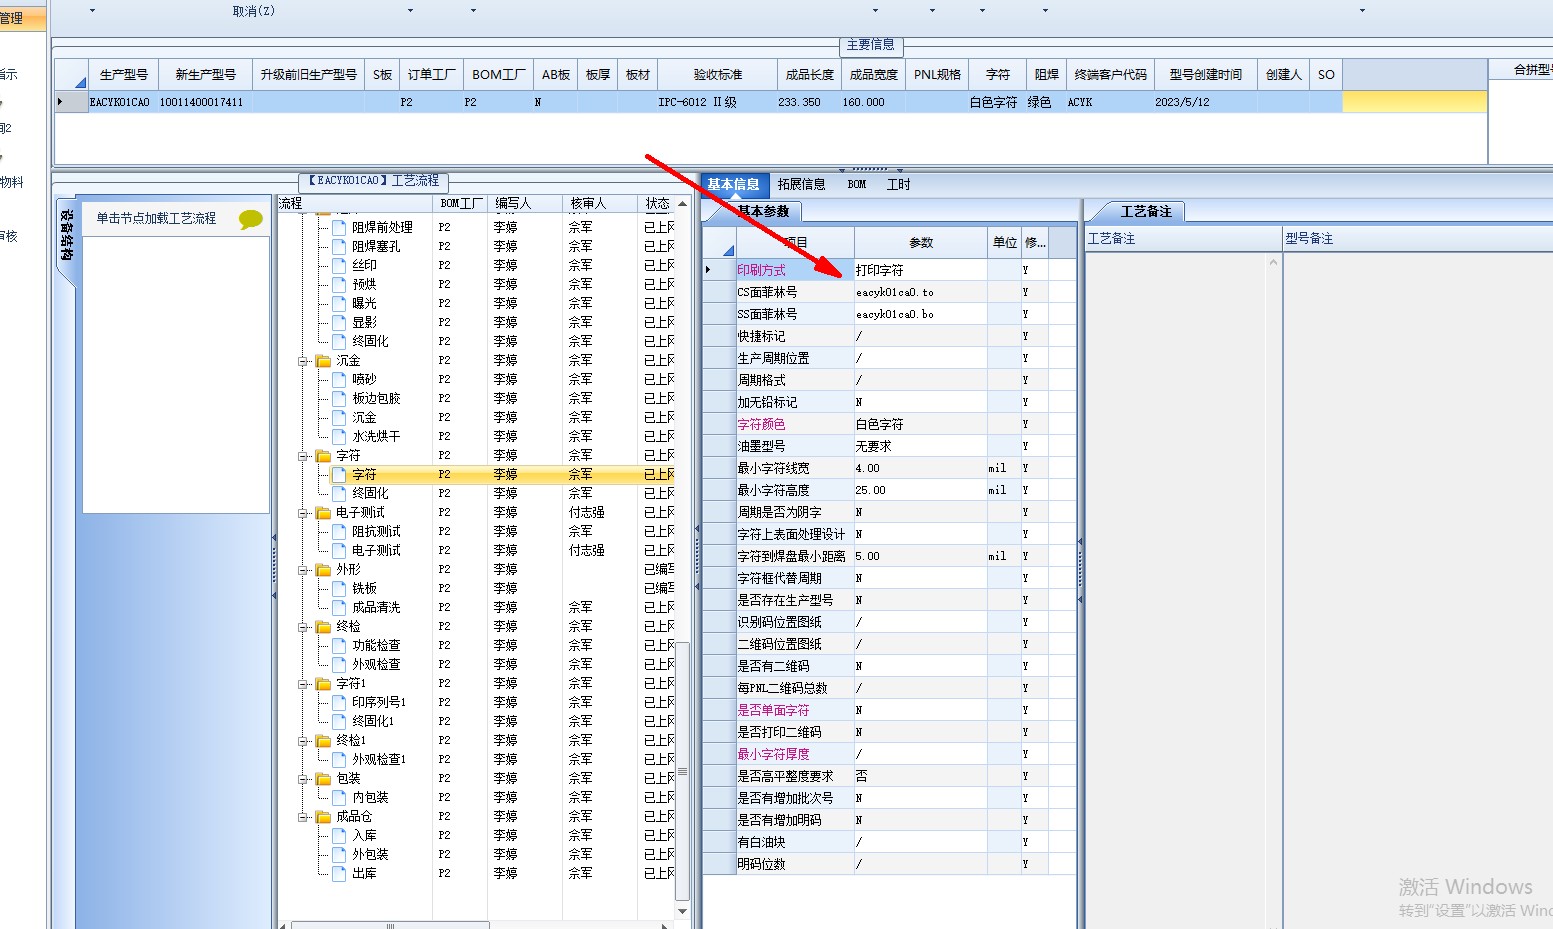Screen dimensions: 1553x929
Task: Click the process tree vertical scrollbar thumb
Action: point(683,770)
